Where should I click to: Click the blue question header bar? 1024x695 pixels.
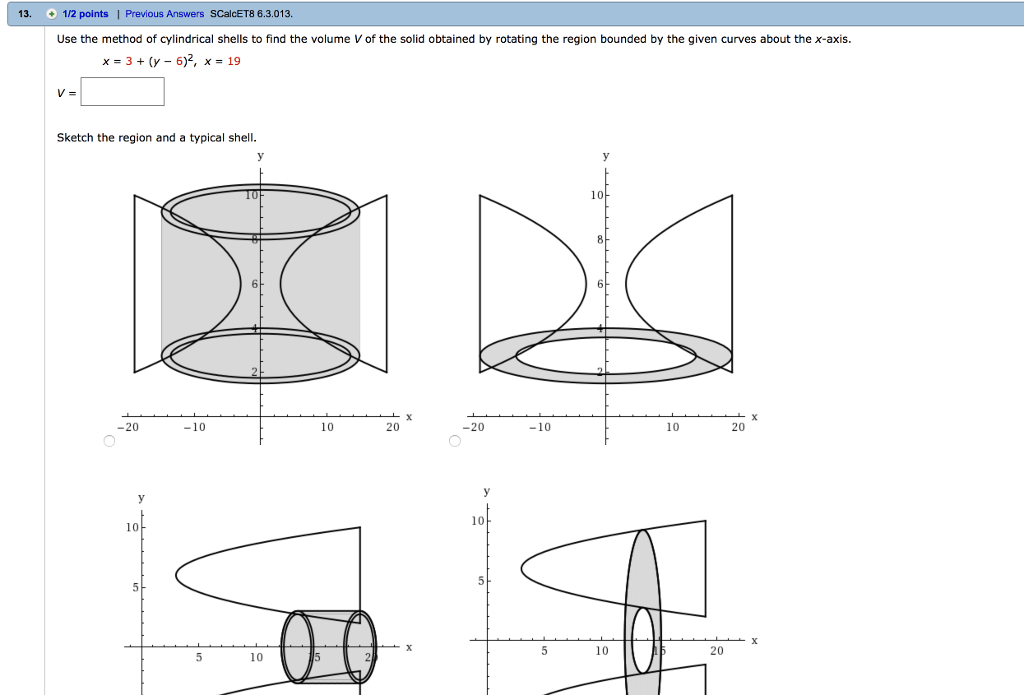point(512,13)
